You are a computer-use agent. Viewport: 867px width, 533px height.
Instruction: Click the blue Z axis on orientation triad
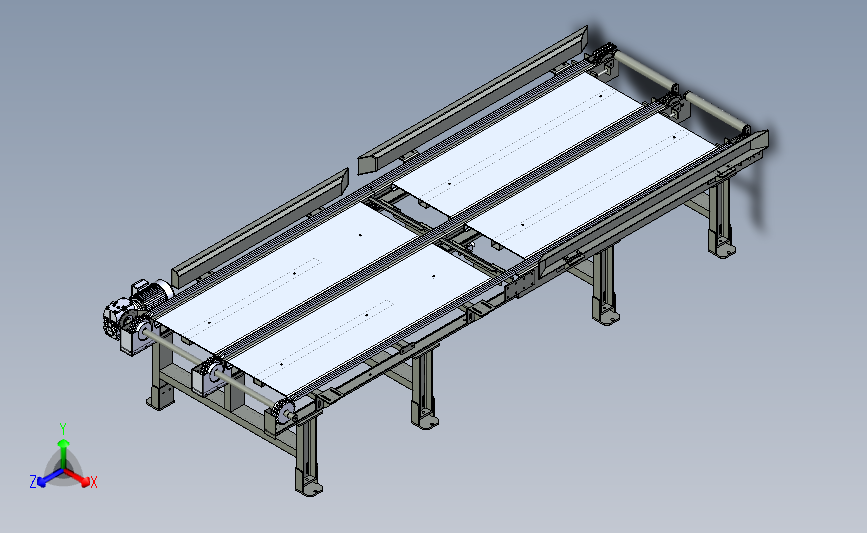[x=49, y=478]
